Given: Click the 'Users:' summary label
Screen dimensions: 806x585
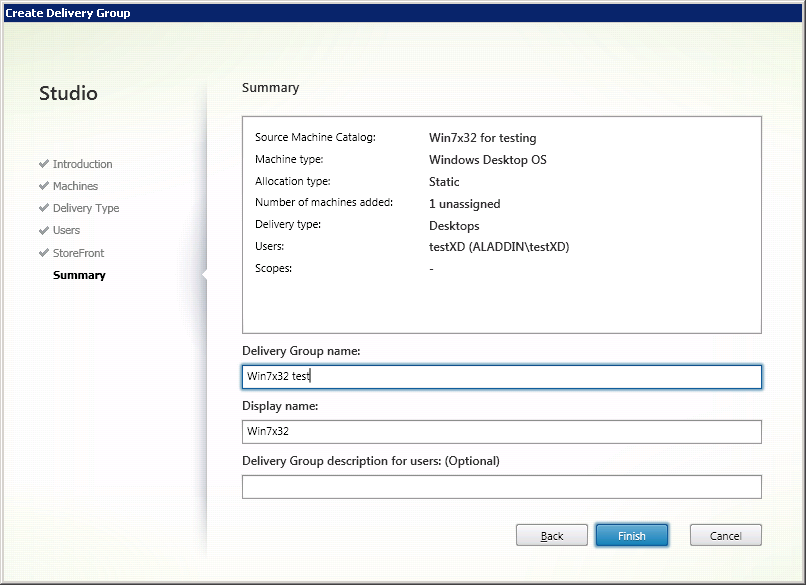Looking at the screenshot, I should pyautogui.click(x=269, y=246).
